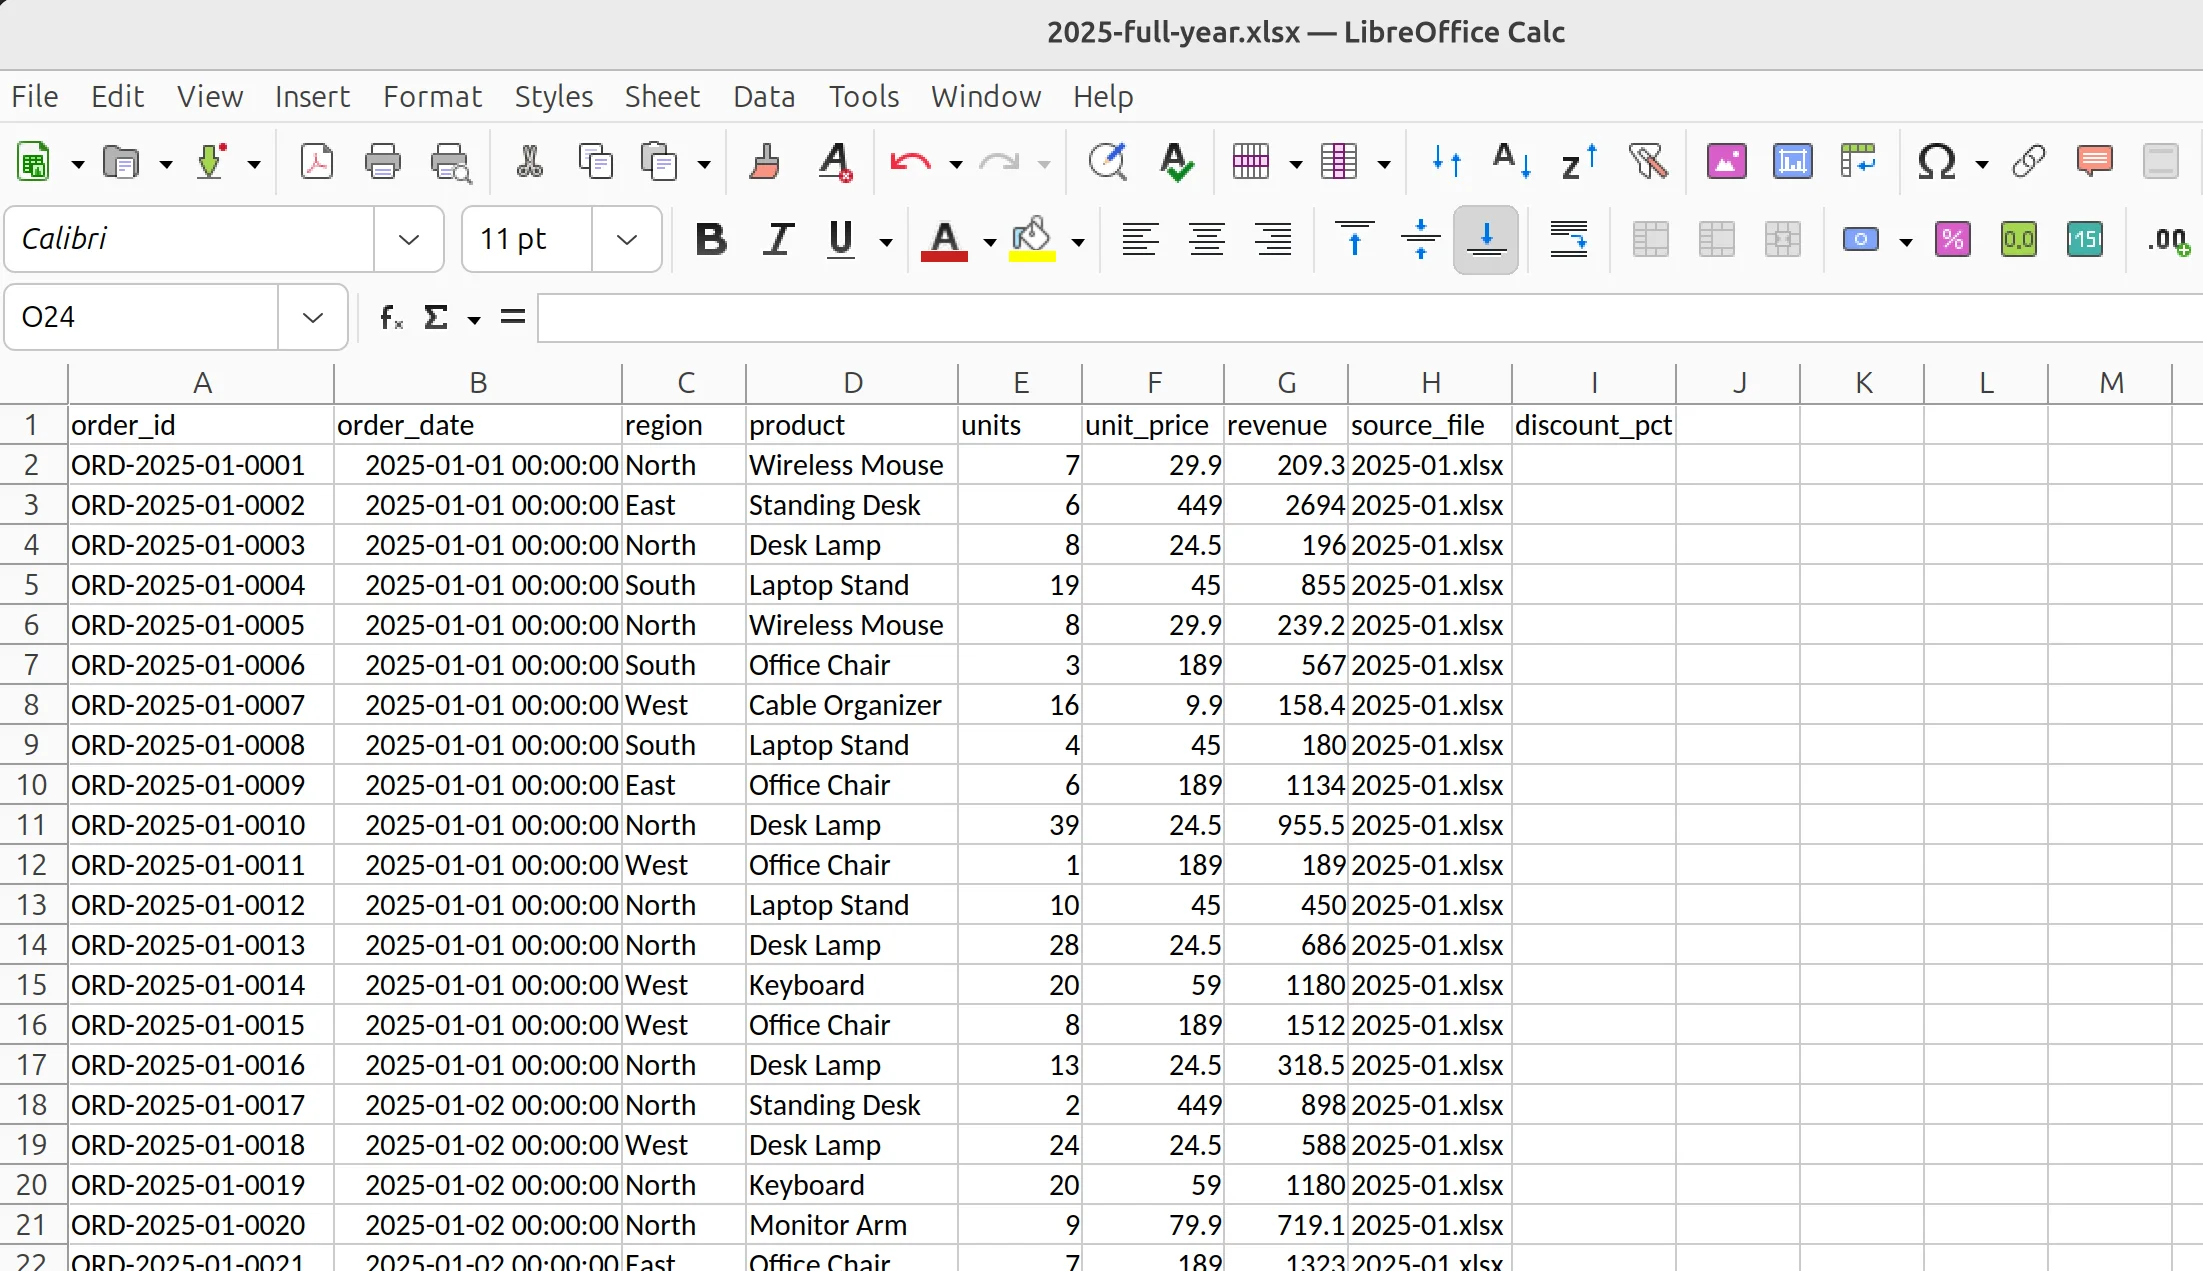Open the Function Wizard
Image resolution: width=2203 pixels, height=1271 pixels.
(391, 318)
